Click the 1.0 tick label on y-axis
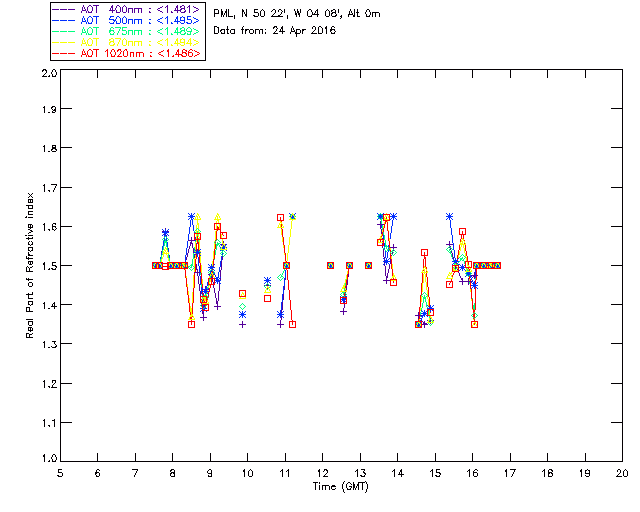 (x=48, y=459)
